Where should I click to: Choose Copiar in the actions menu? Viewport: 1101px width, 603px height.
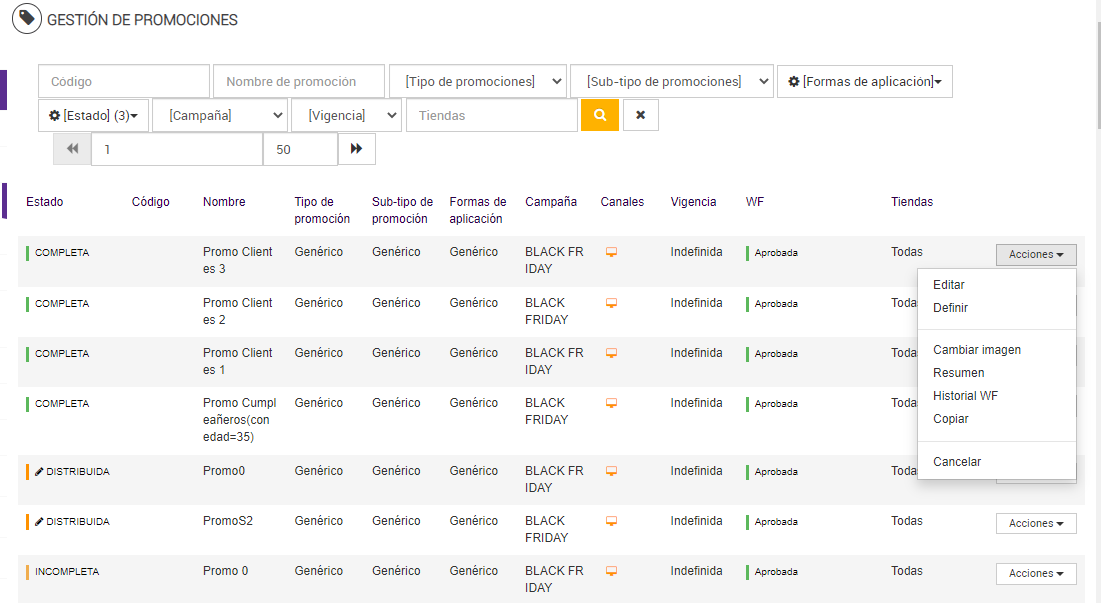[950, 419]
